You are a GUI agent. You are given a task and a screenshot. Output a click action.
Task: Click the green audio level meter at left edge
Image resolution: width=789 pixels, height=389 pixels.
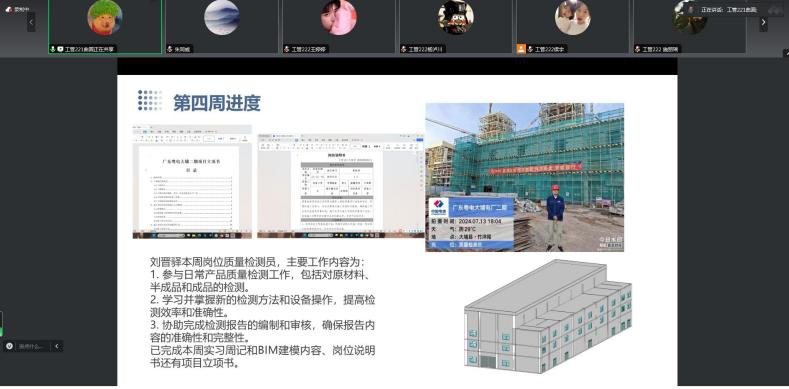click(1, 324)
